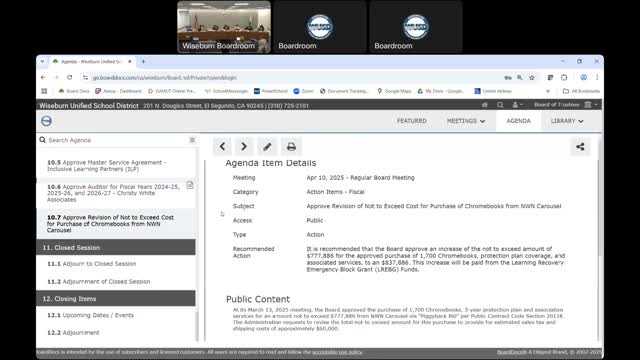Screen dimensions: 640x360
Task: Print the agenda item
Action: click(x=291, y=147)
